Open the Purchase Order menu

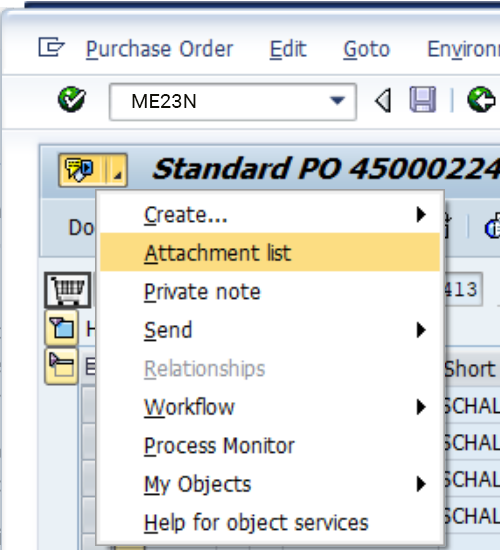point(159,49)
